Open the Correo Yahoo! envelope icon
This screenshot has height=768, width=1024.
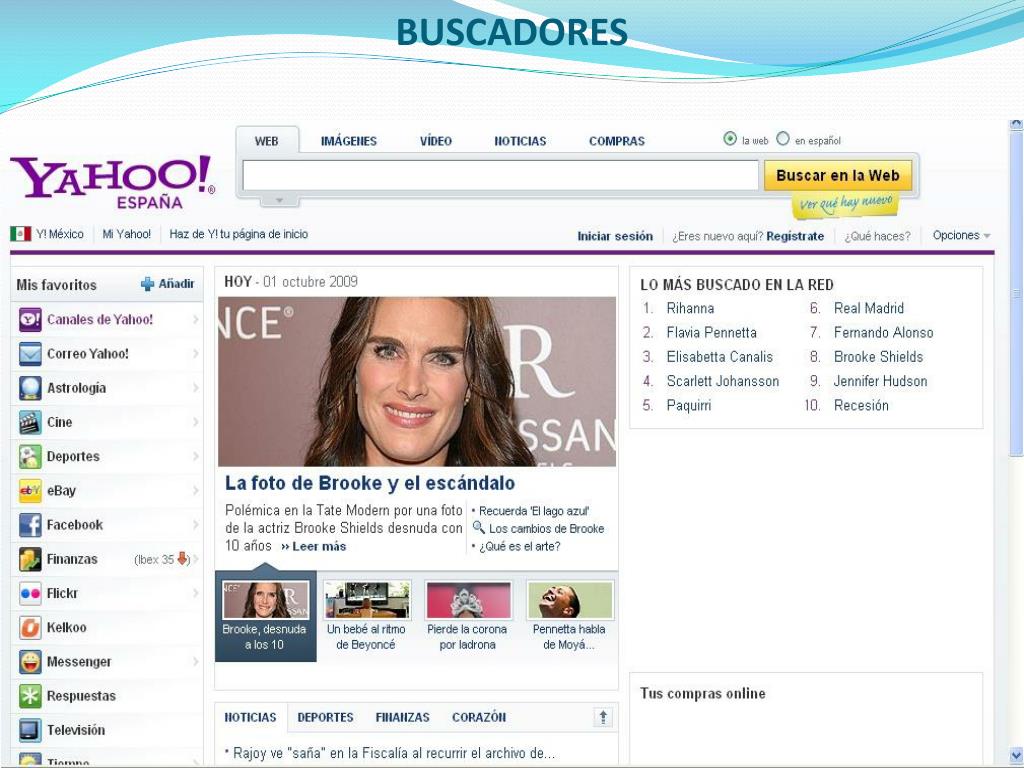pos(30,354)
